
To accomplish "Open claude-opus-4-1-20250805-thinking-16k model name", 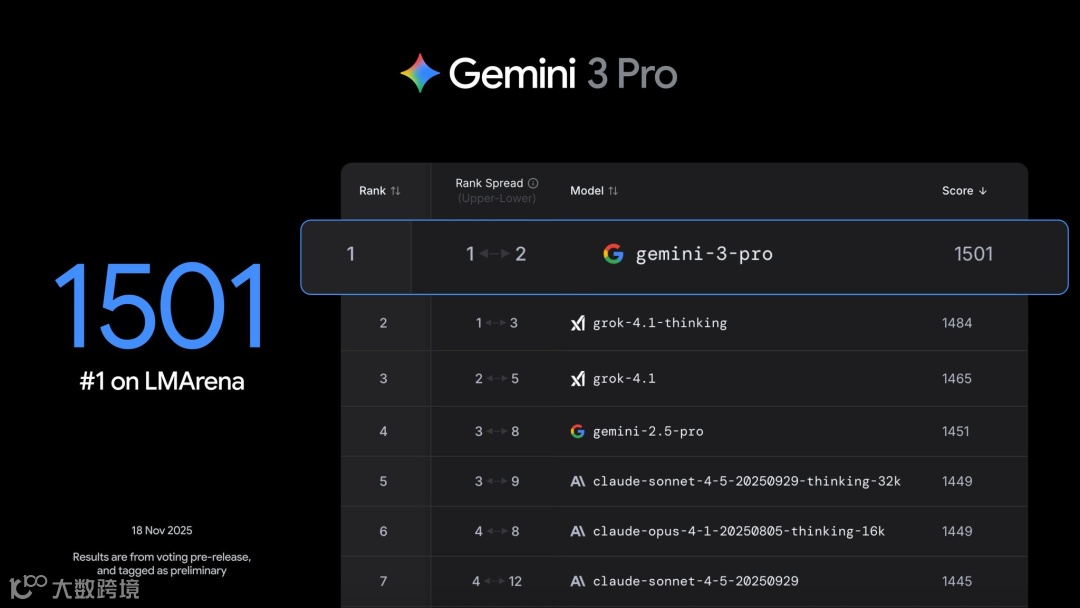I will pyautogui.click(x=738, y=531).
